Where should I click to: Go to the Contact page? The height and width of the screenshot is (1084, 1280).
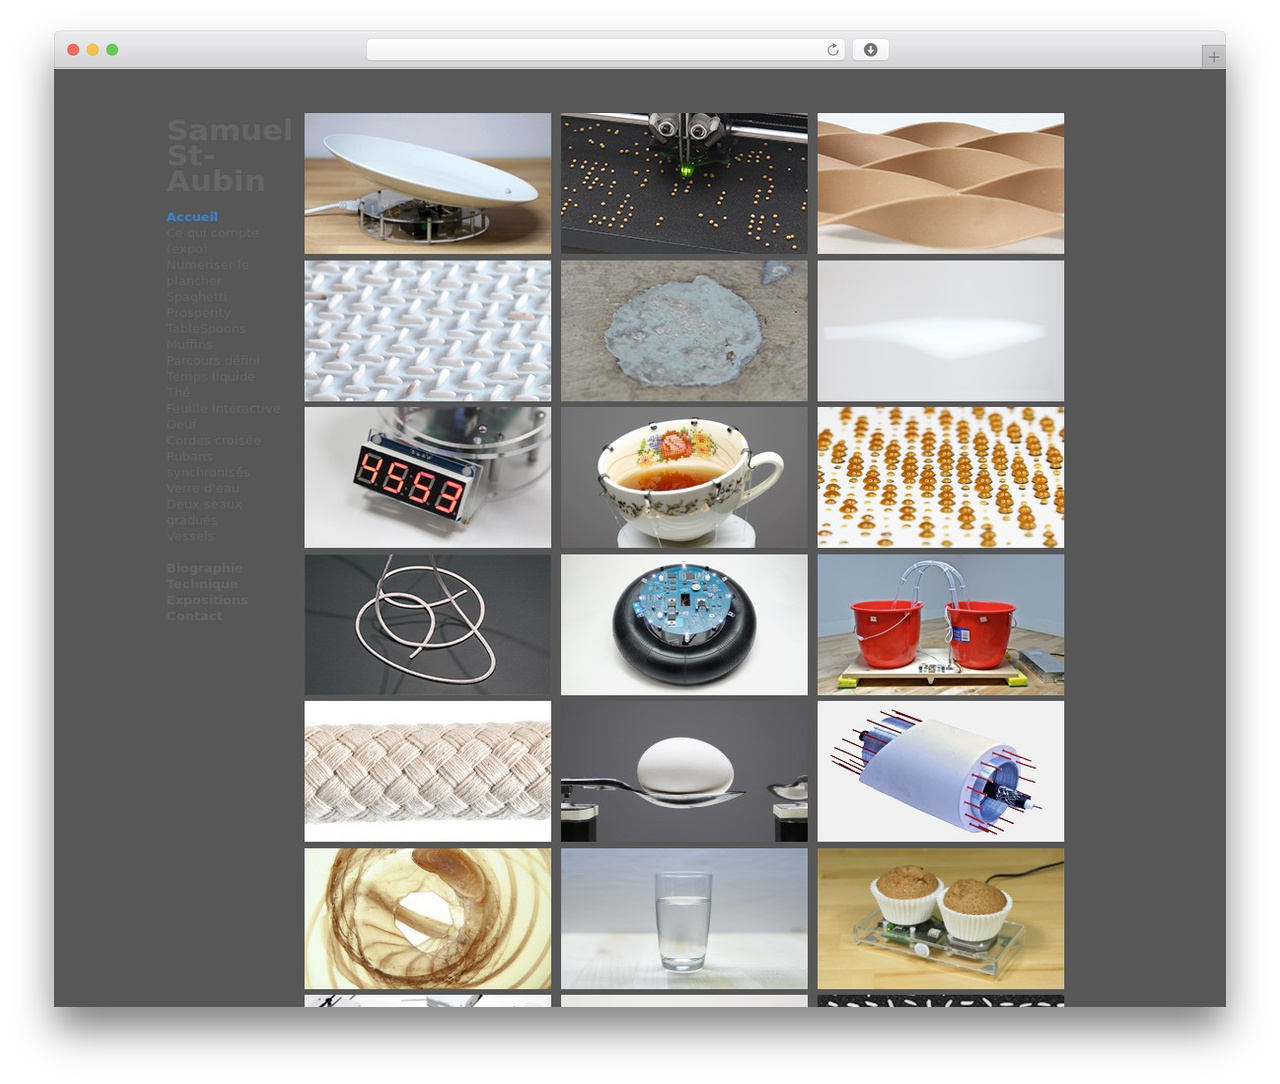click(x=195, y=616)
